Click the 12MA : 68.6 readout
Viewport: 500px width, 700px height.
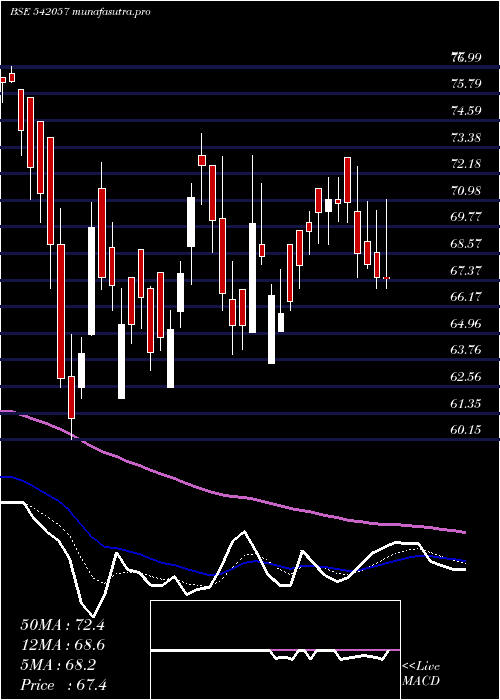[63, 645]
